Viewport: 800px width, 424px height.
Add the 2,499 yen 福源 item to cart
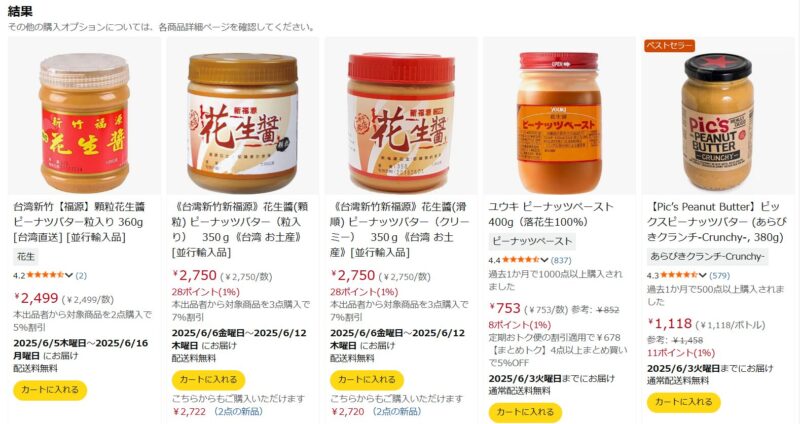point(50,390)
